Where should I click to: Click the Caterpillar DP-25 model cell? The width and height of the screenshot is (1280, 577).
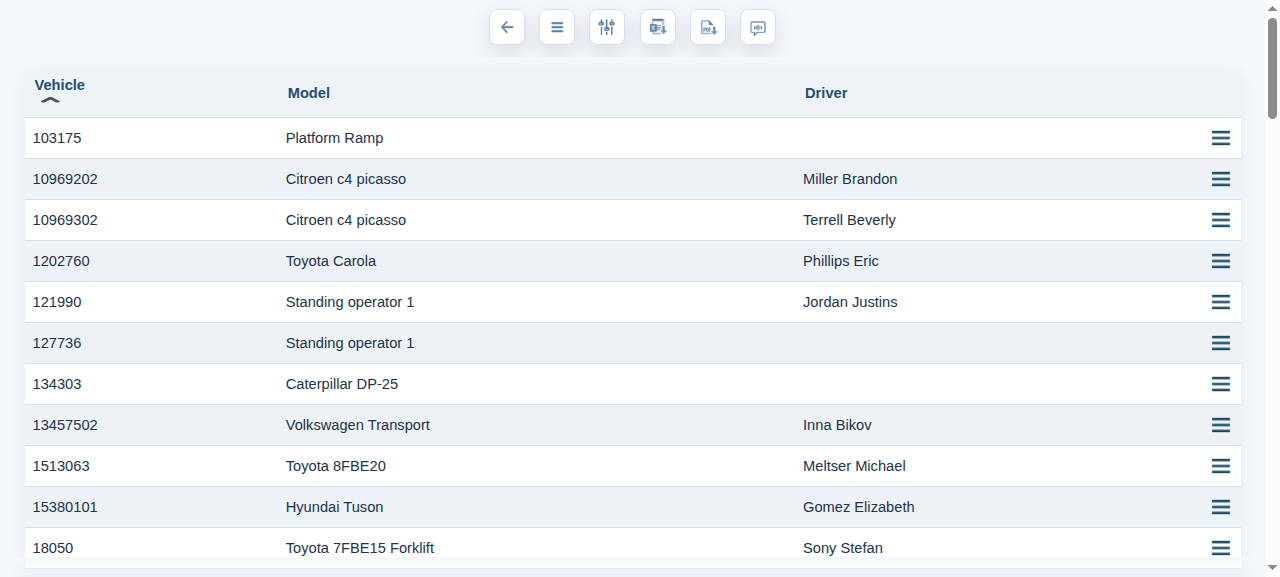[x=342, y=384]
